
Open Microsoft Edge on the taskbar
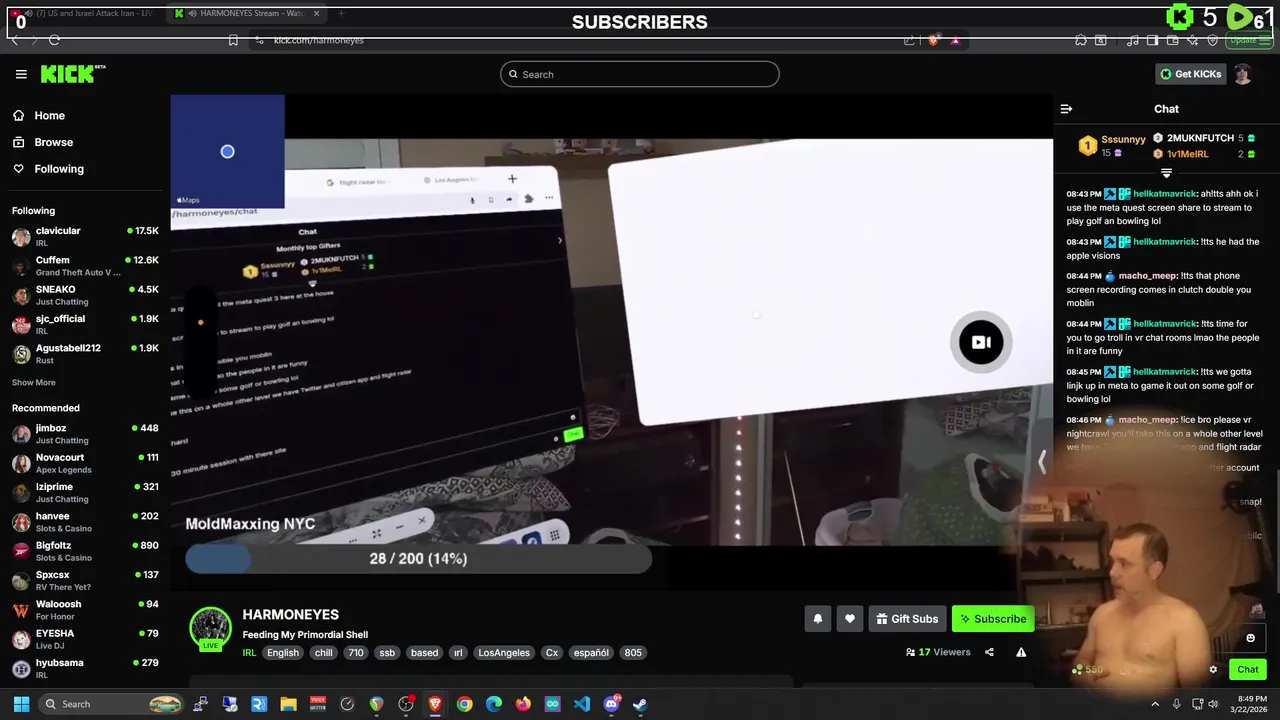click(494, 704)
